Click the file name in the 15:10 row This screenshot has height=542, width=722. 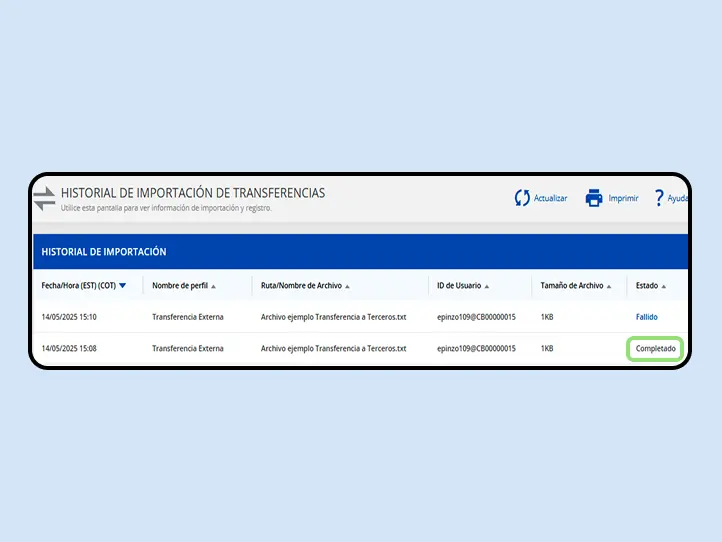click(x=333, y=317)
